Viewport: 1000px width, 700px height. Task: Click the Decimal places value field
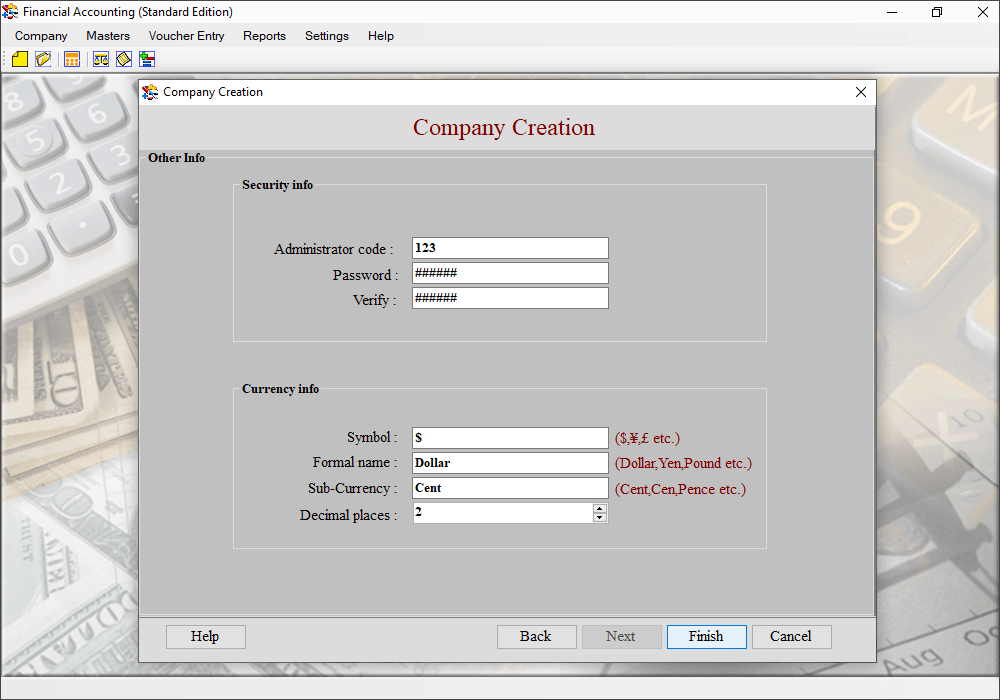503,513
